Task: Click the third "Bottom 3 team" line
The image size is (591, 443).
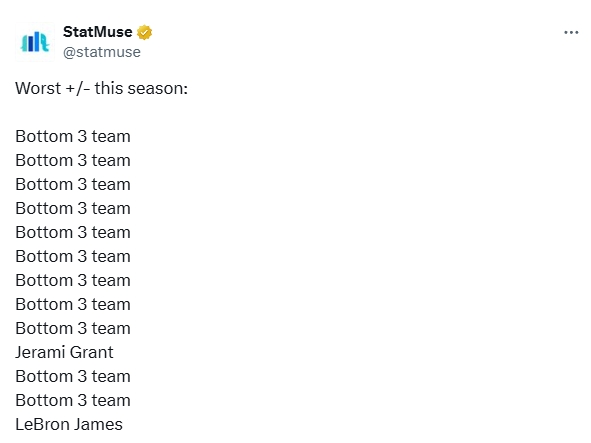Action: click(73, 185)
